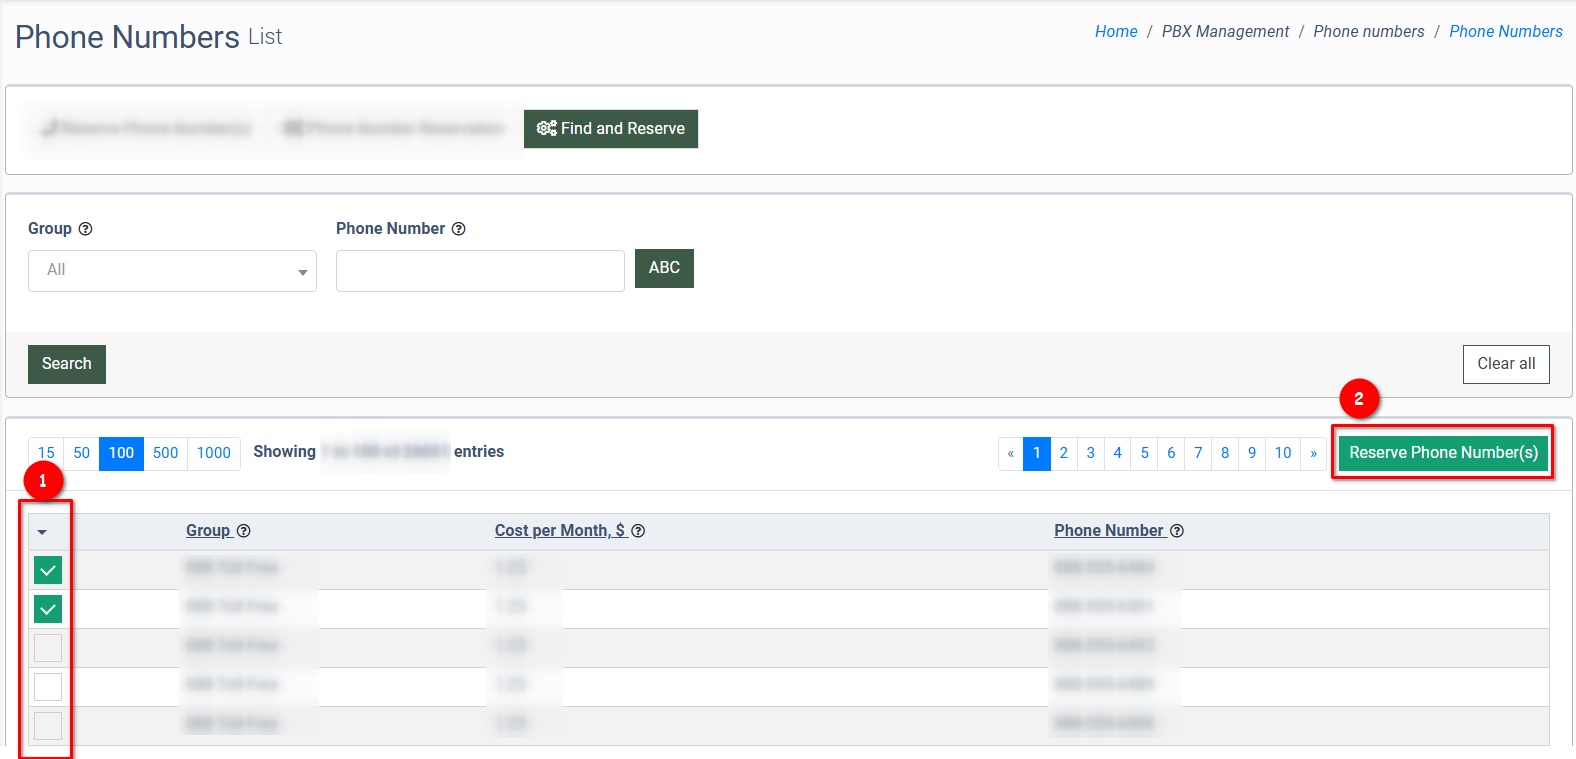Go to next page with » arrow
This screenshot has width=1576, height=759.
(1313, 453)
